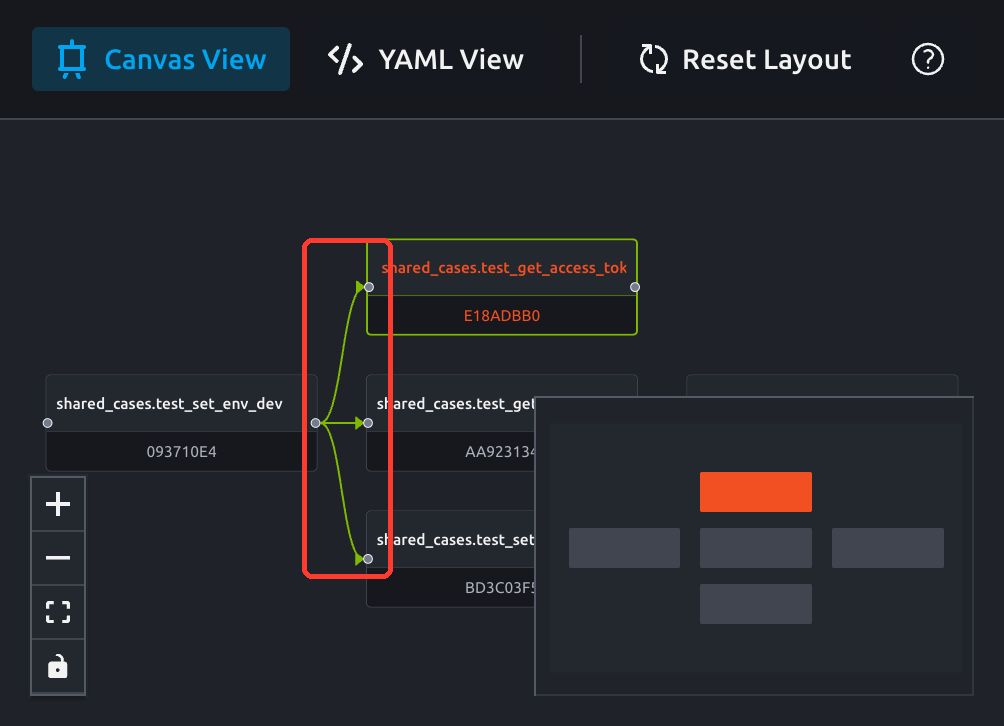Click the code brackets icon beside YAML View
The image size is (1004, 726).
[x=345, y=60]
